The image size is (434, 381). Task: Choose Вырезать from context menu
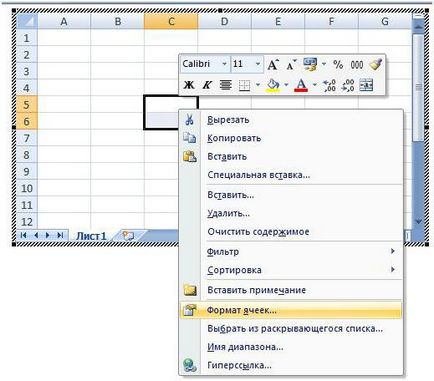tap(291, 120)
